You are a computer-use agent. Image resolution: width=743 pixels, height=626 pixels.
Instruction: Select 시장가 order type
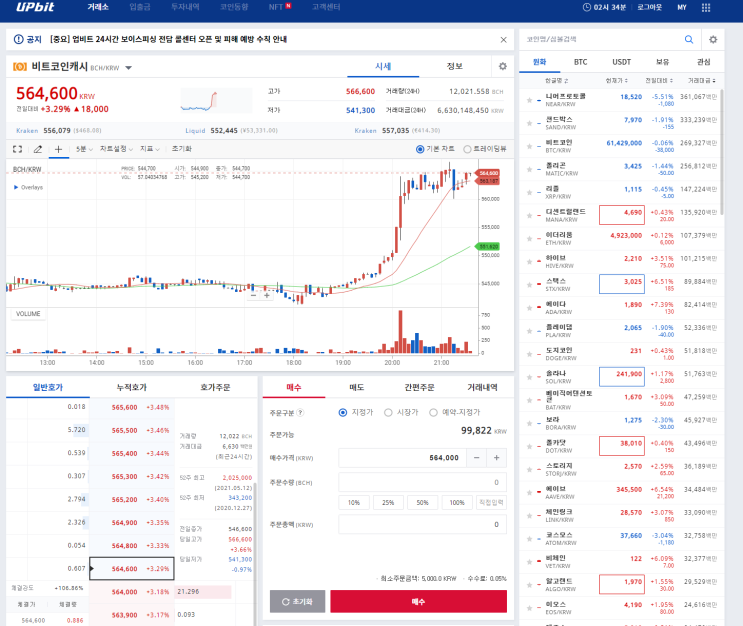[388, 413]
